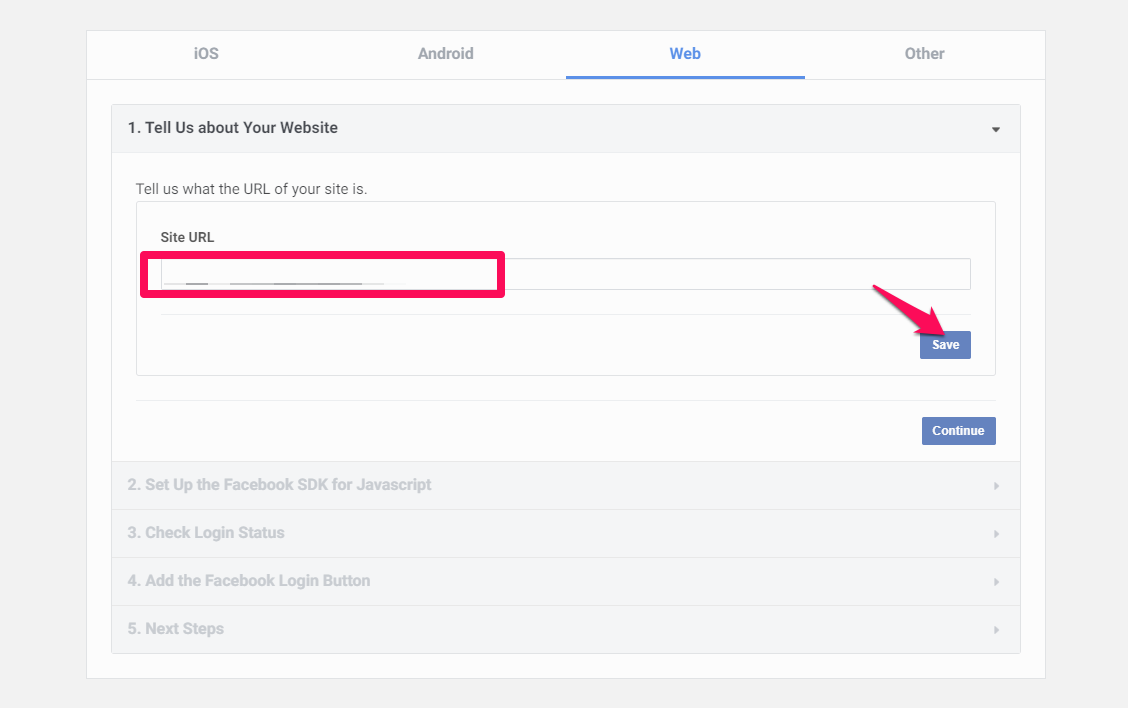Click the "Site URL" label
The width and height of the screenshot is (1128, 708).
coord(186,237)
